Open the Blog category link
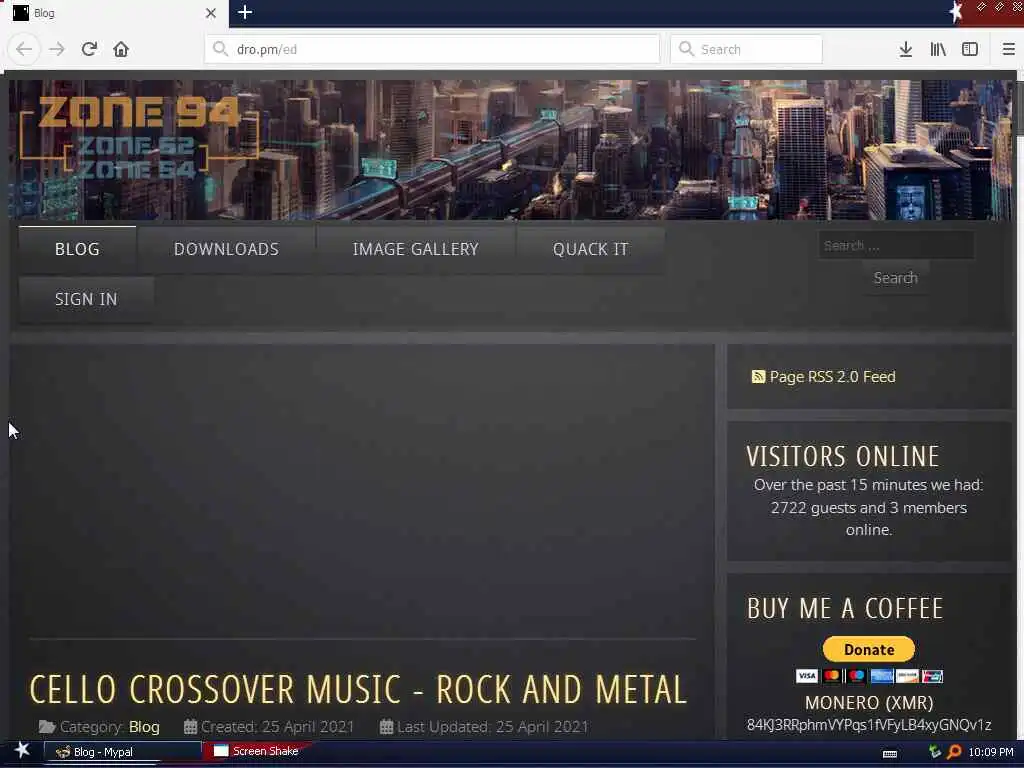 (144, 726)
